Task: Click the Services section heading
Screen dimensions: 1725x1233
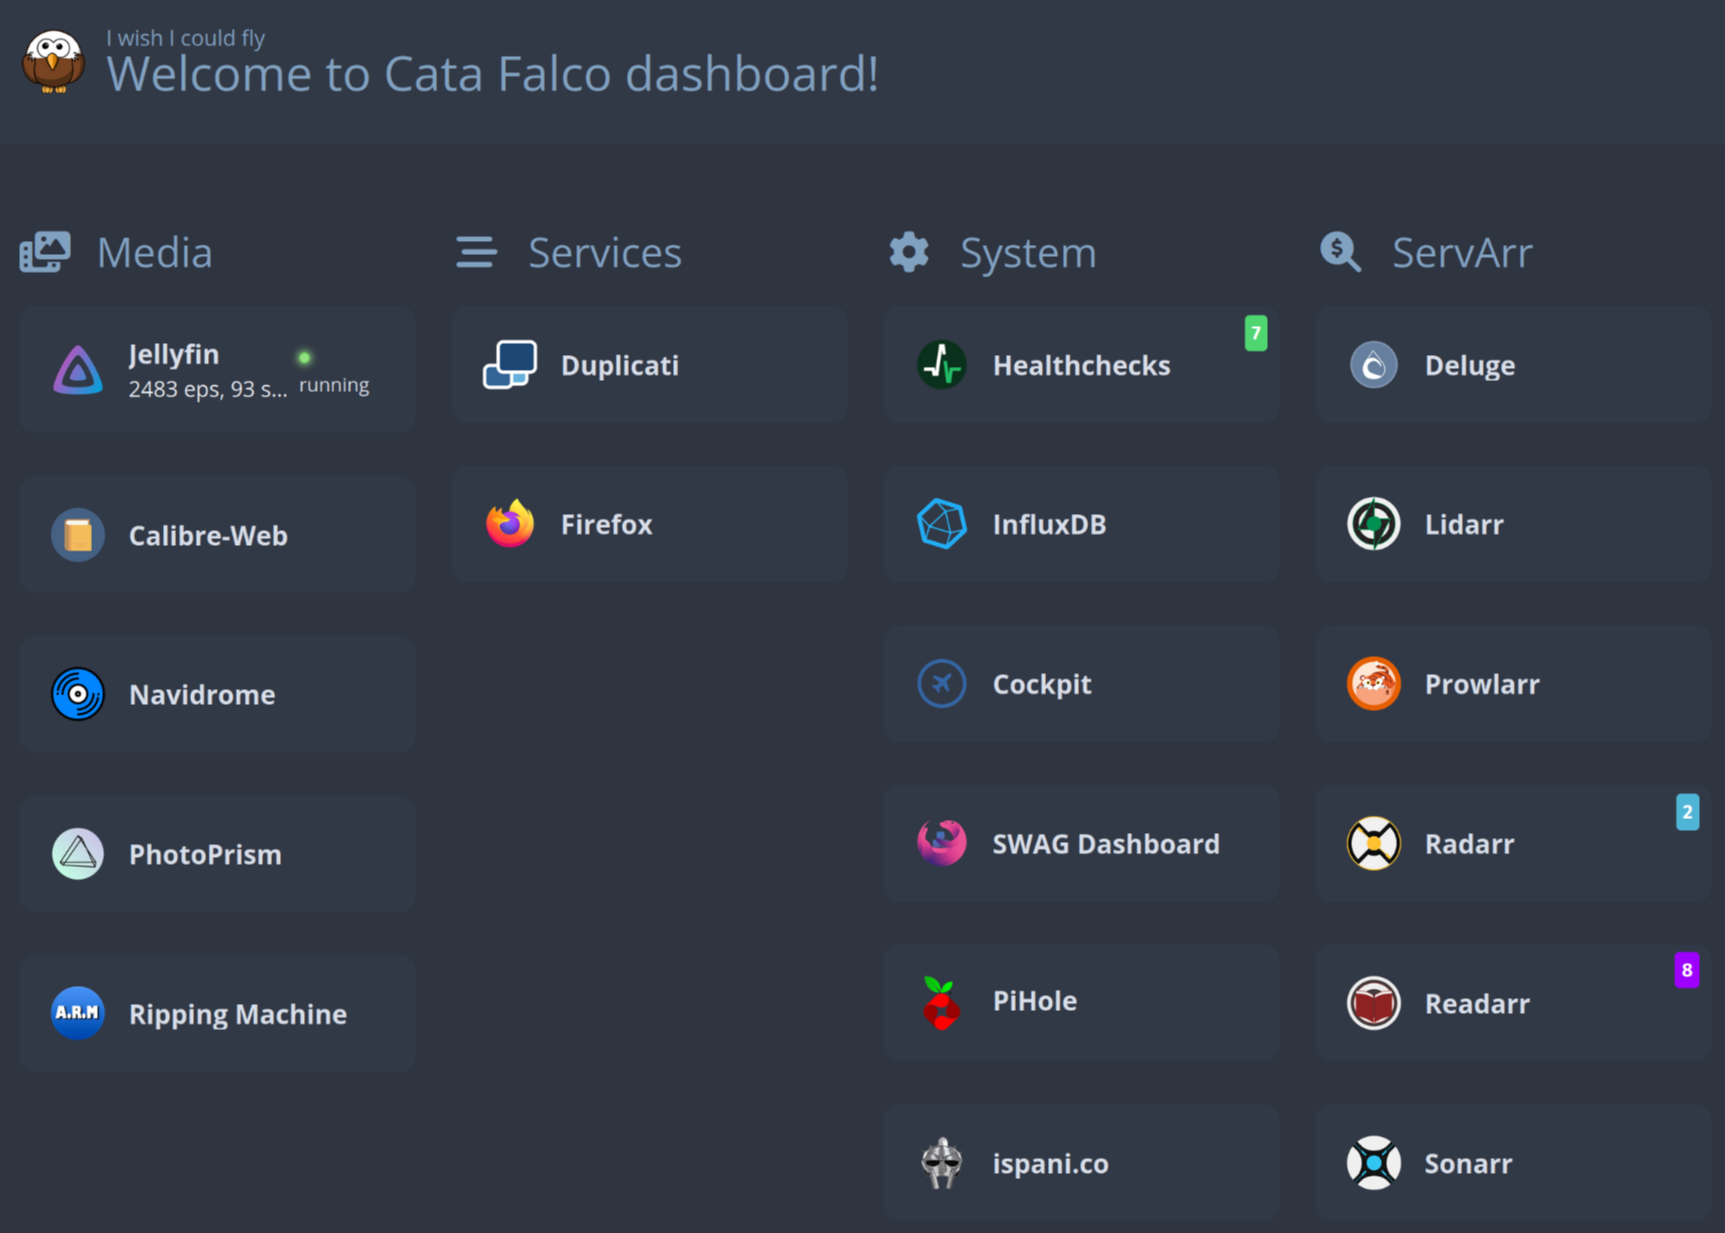Action: pyautogui.click(x=605, y=252)
